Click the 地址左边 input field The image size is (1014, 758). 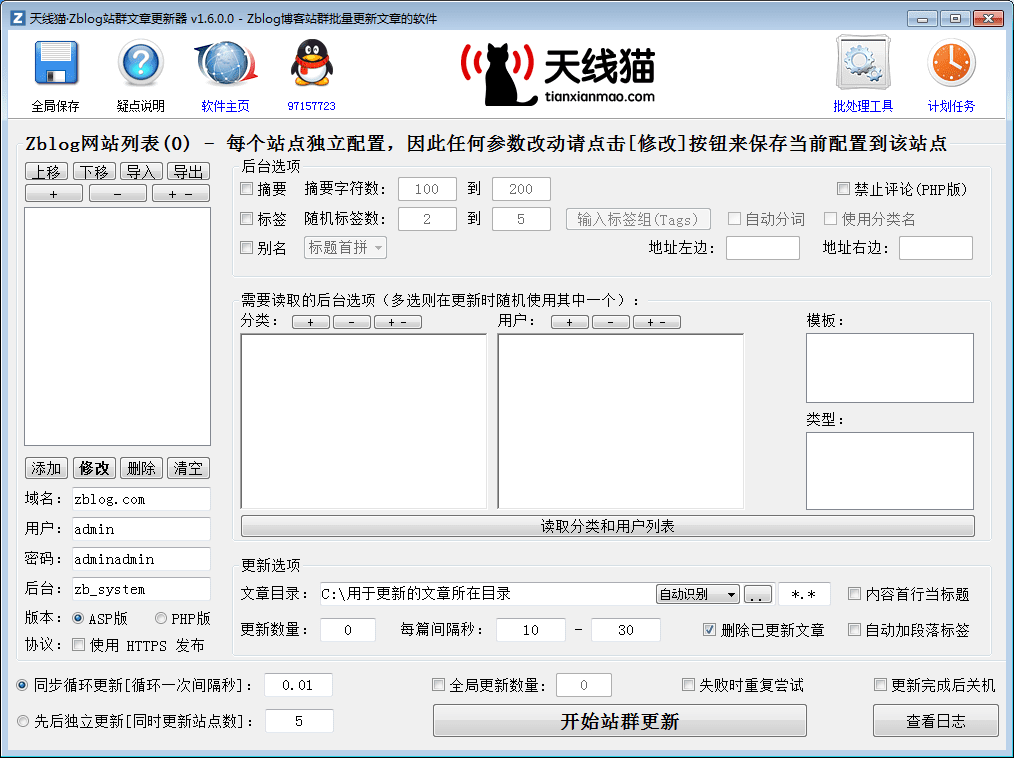point(763,248)
